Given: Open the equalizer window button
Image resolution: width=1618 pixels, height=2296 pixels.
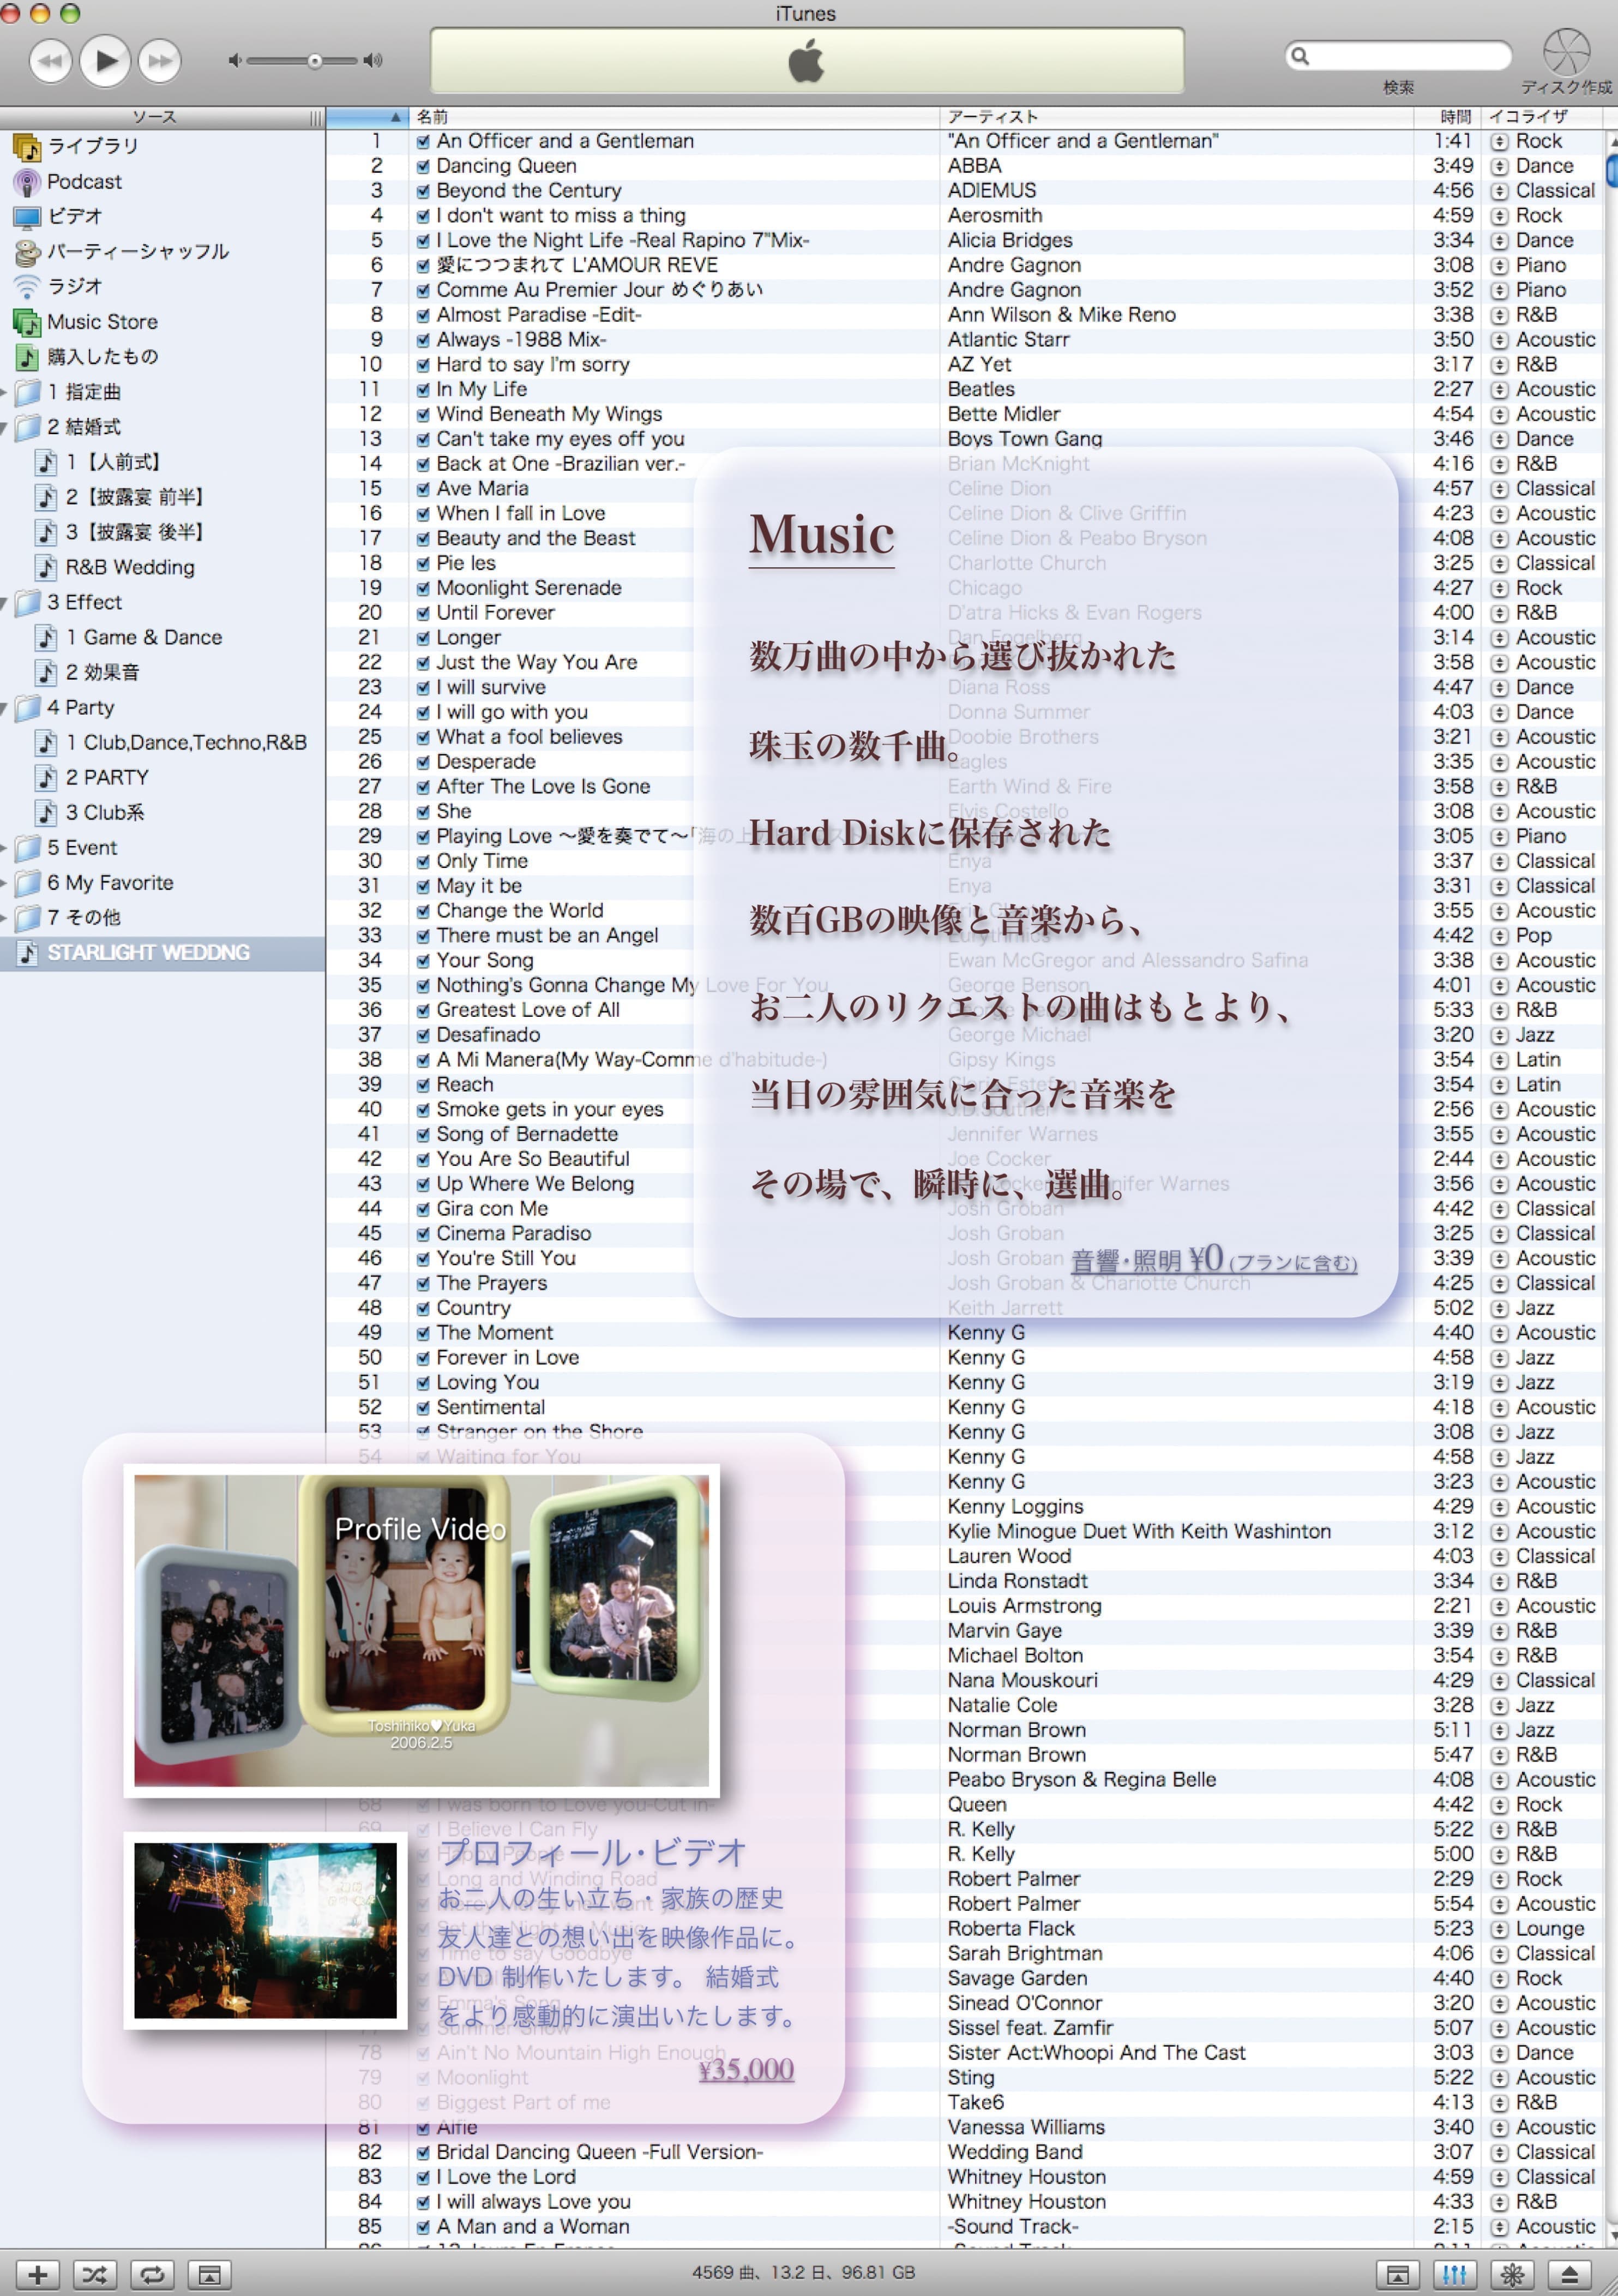Looking at the screenshot, I should (1454, 2275).
